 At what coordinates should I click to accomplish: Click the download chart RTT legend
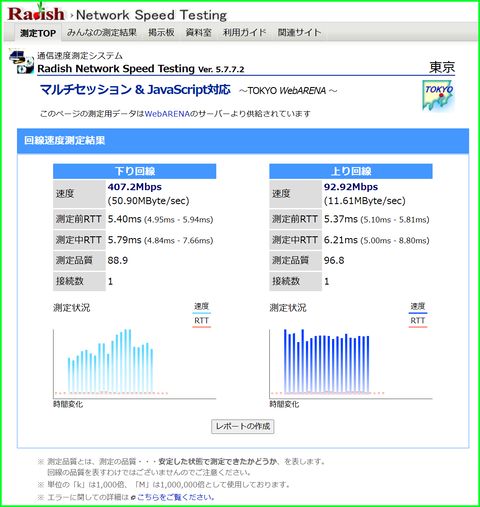click(201, 321)
